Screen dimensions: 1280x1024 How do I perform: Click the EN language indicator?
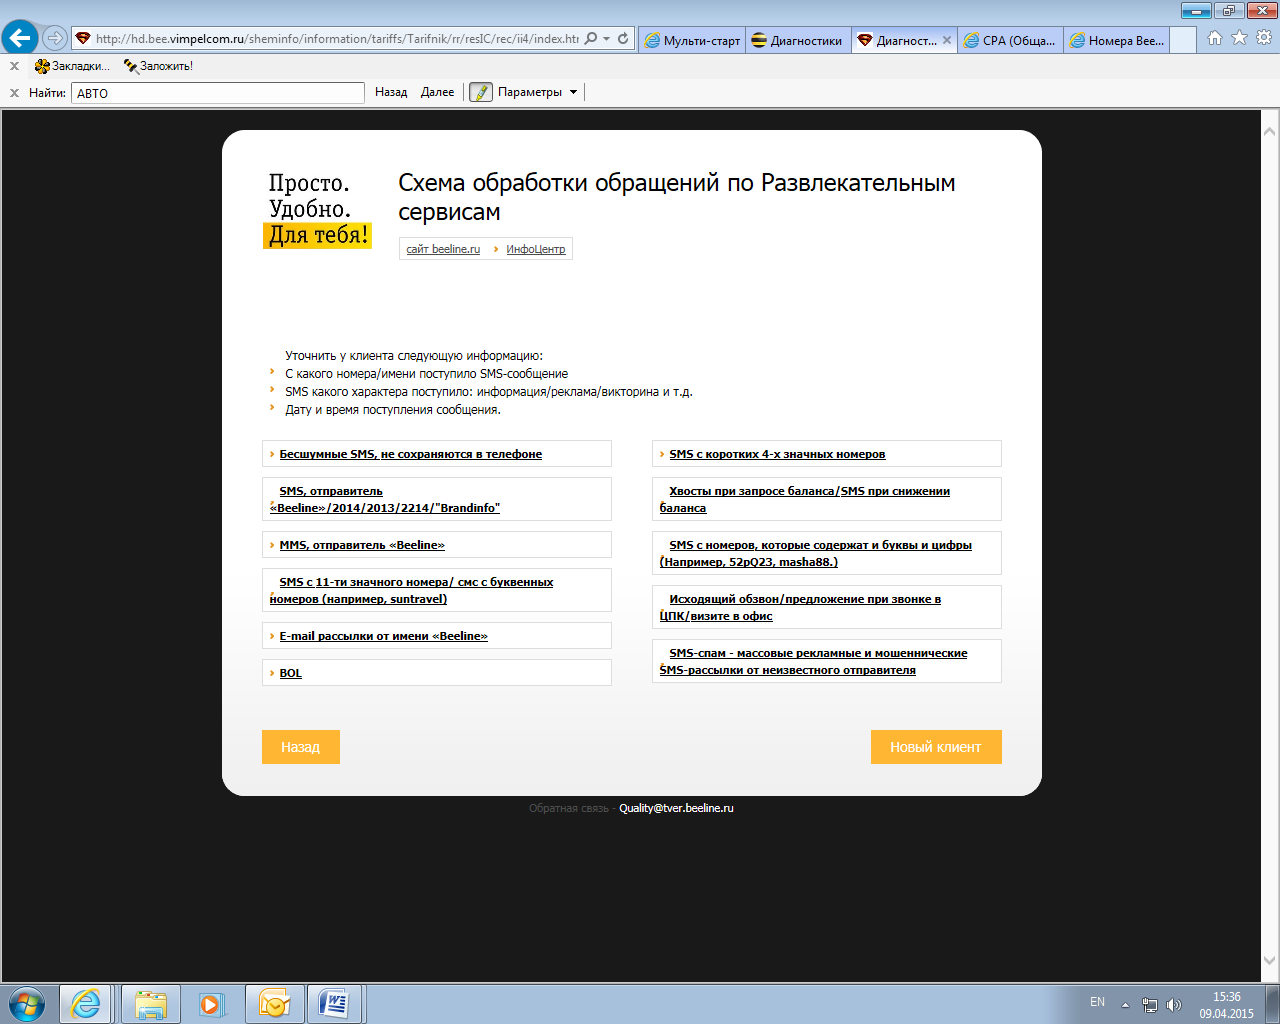[x=1097, y=1002]
